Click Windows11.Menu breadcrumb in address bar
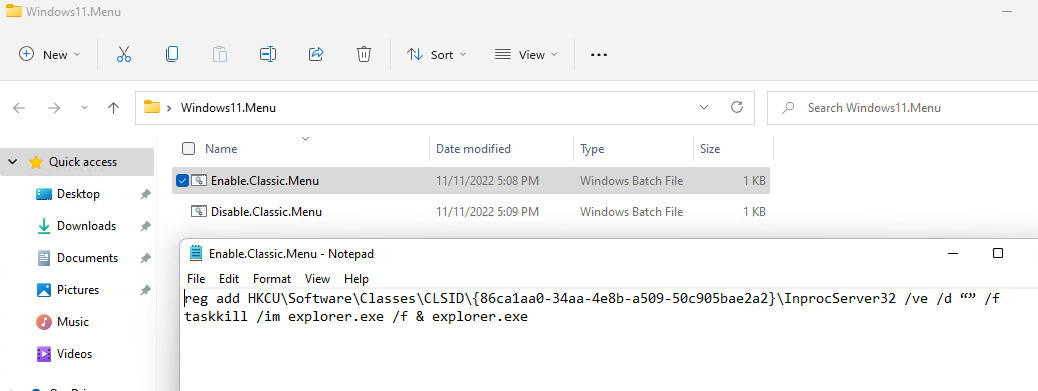Image resolution: width=1038 pixels, height=391 pixels. (x=228, y=107)
